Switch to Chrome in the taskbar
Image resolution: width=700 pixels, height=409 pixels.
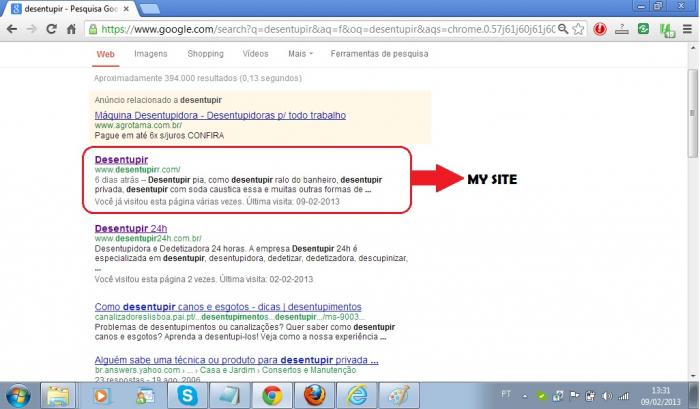coord(271,396)
